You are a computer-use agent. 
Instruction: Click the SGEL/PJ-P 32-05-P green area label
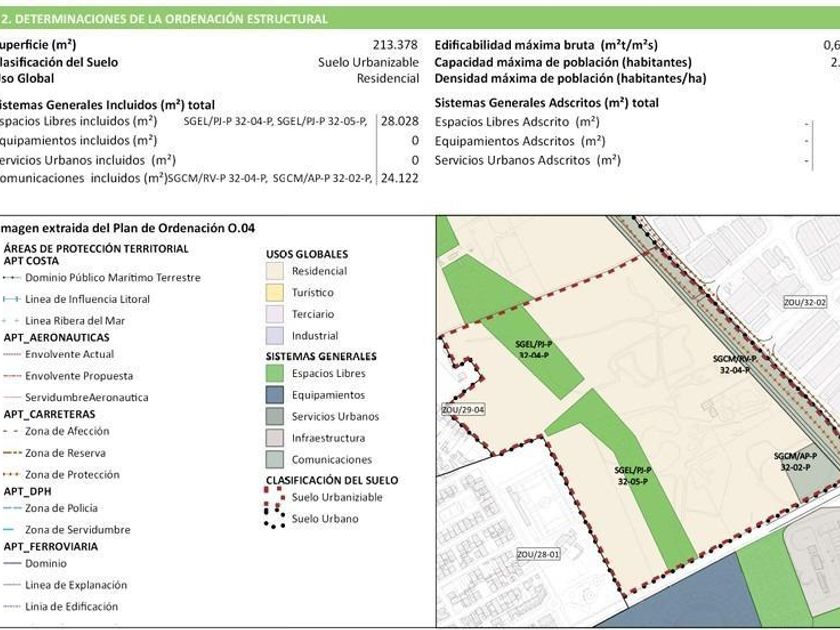click(x=633, y=474)
